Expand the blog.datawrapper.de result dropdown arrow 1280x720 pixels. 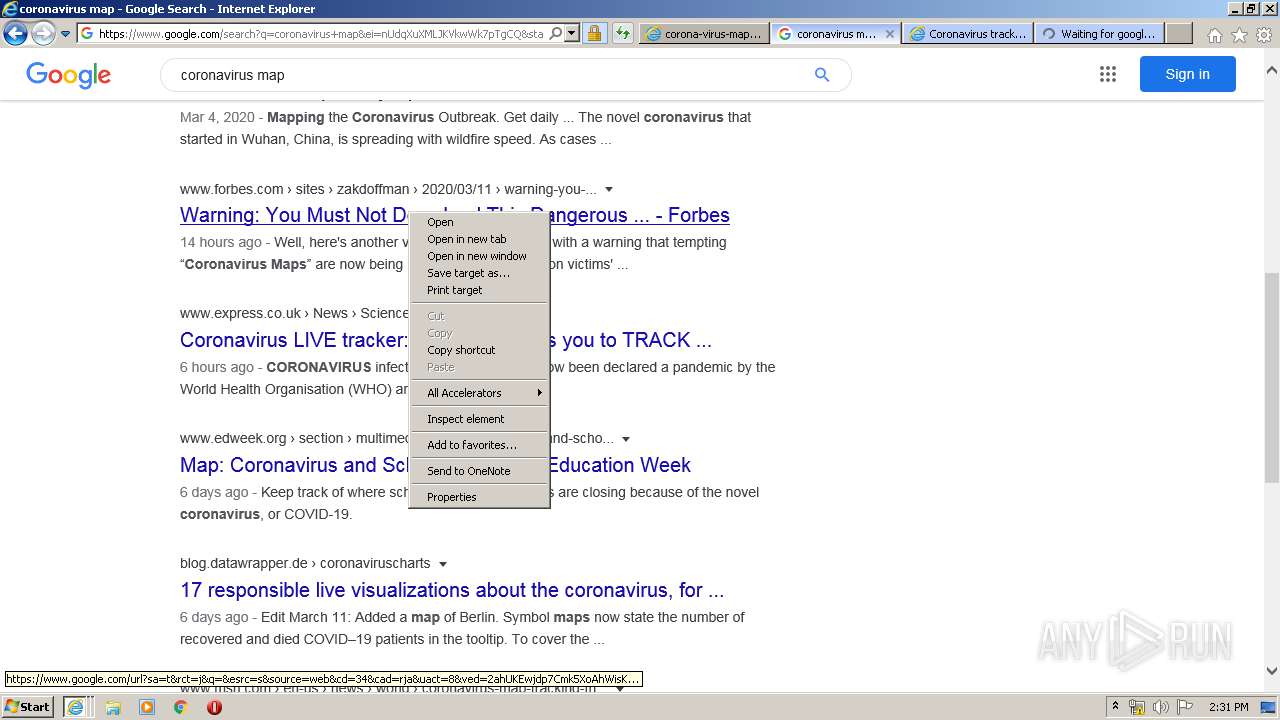click(x=443, y=564)
